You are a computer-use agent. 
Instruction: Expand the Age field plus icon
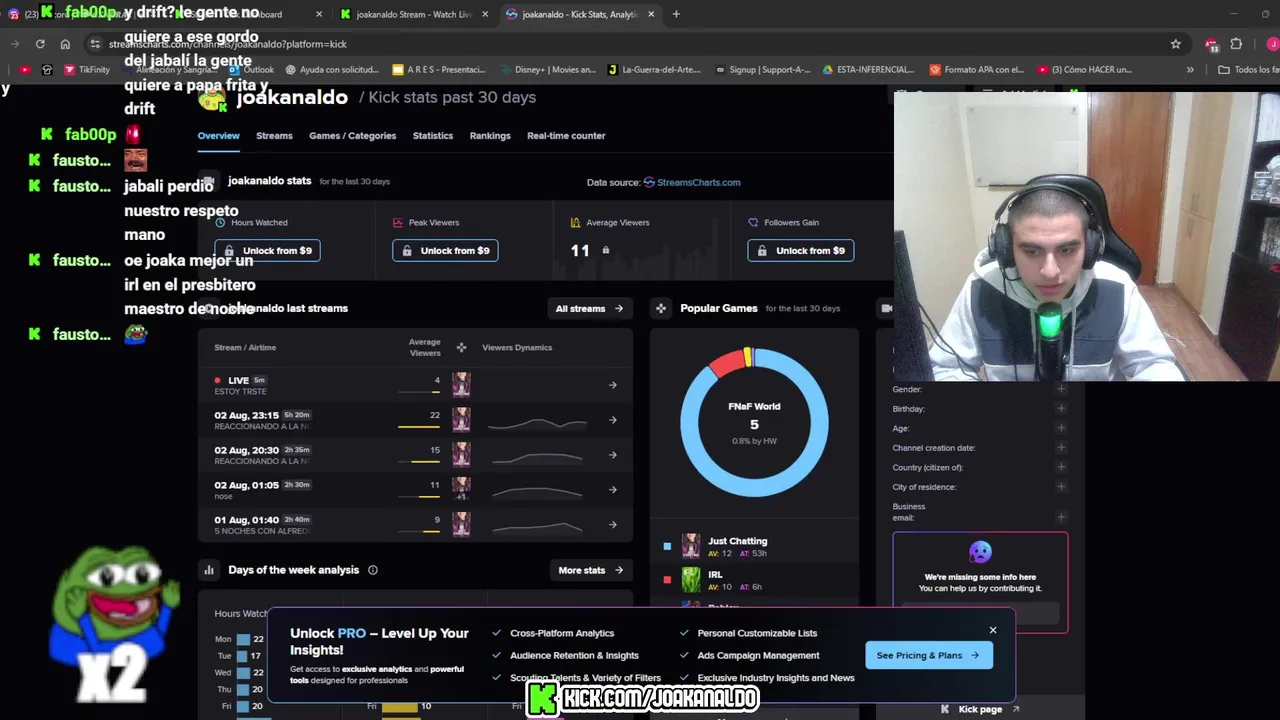(1061, 428)
